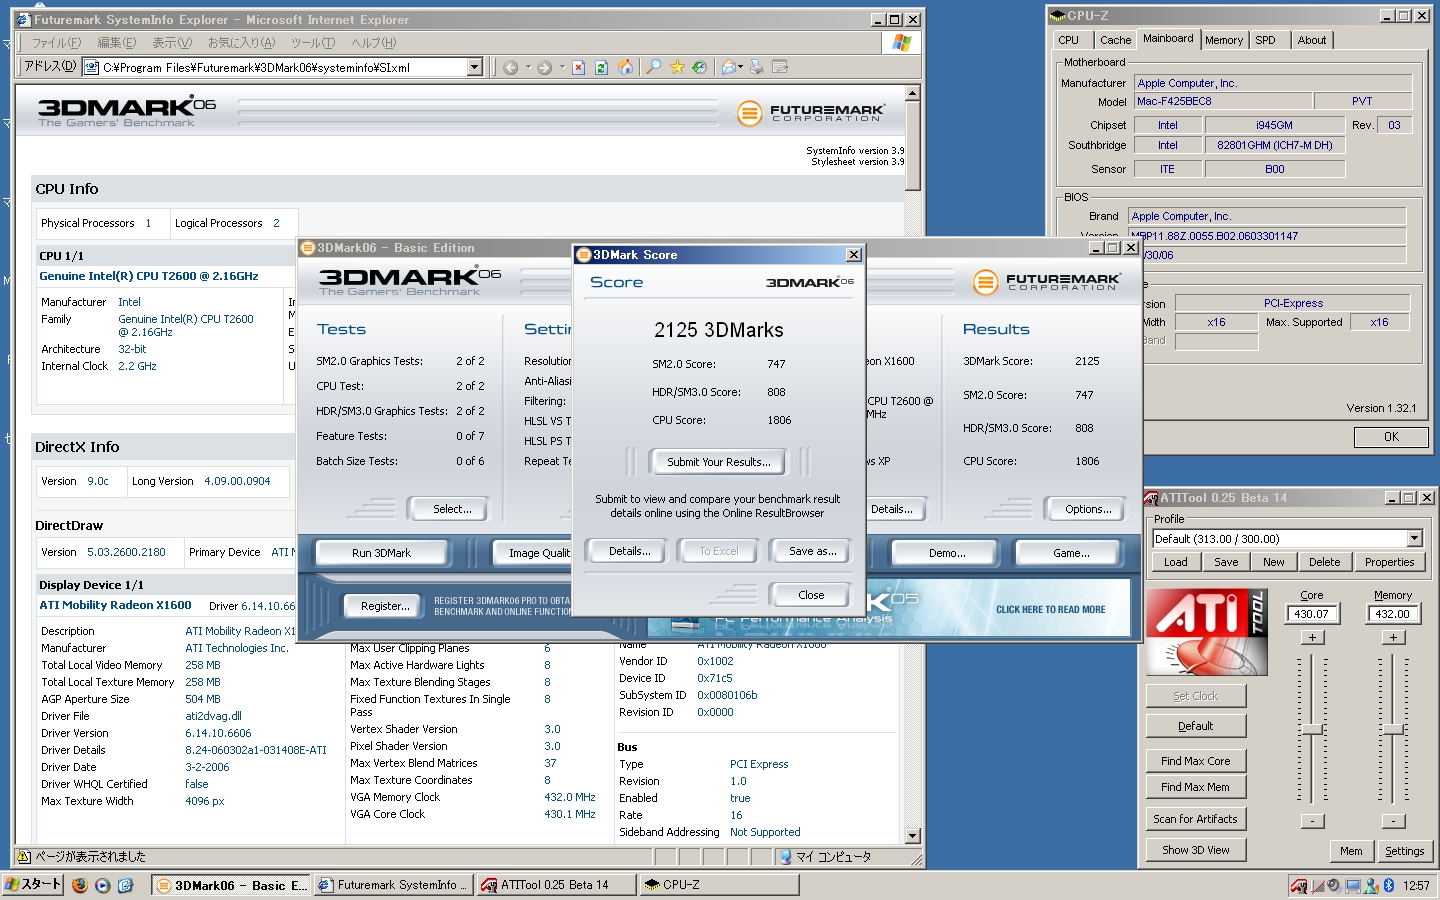The image size is (1440, 900).
Task: Open the 編集 menu in IE
Action: pyautogui.click(x=116, y=43)
